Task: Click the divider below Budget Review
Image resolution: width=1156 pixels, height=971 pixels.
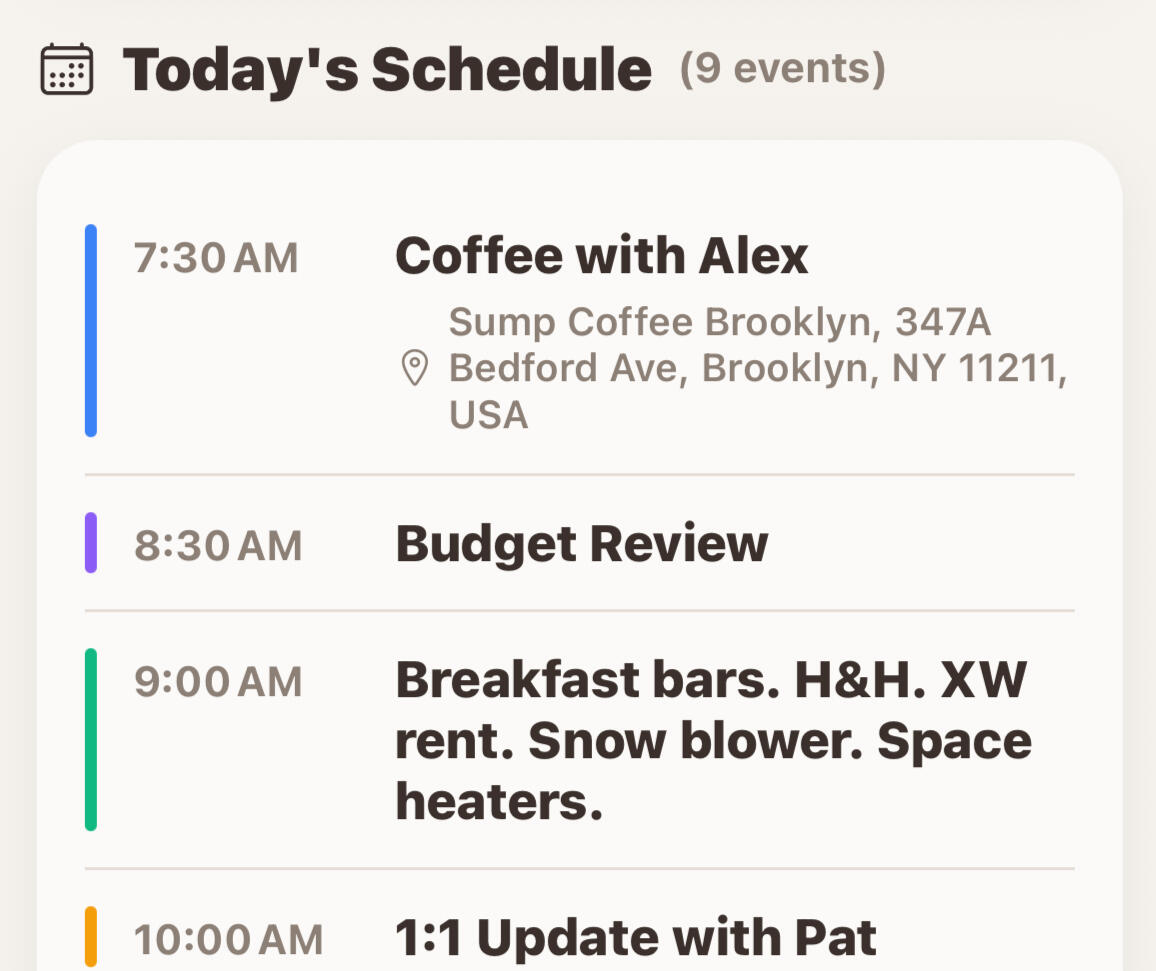Action: 580,610
